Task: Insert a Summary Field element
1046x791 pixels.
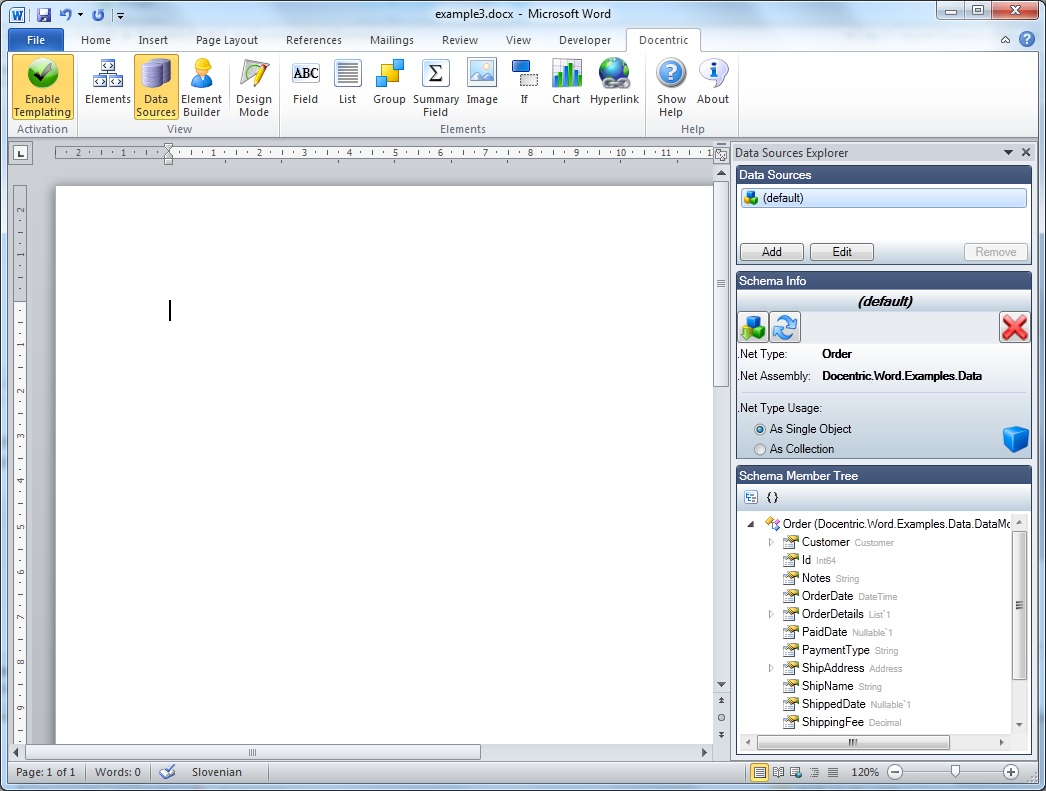Action: (436, 87)
